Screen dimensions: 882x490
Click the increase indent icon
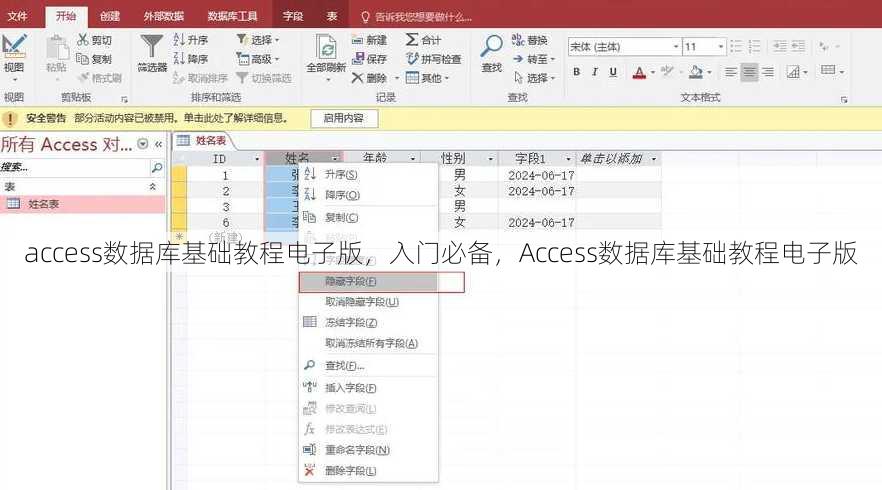[x=799, y=47]
